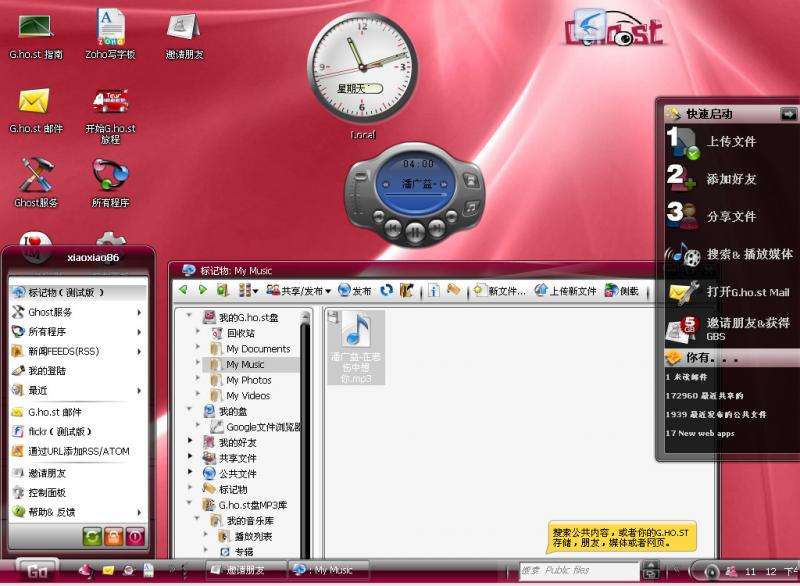Open the Ghost服务 tools desktop icon
800x586 pixels.
click(x=36, y=183)
